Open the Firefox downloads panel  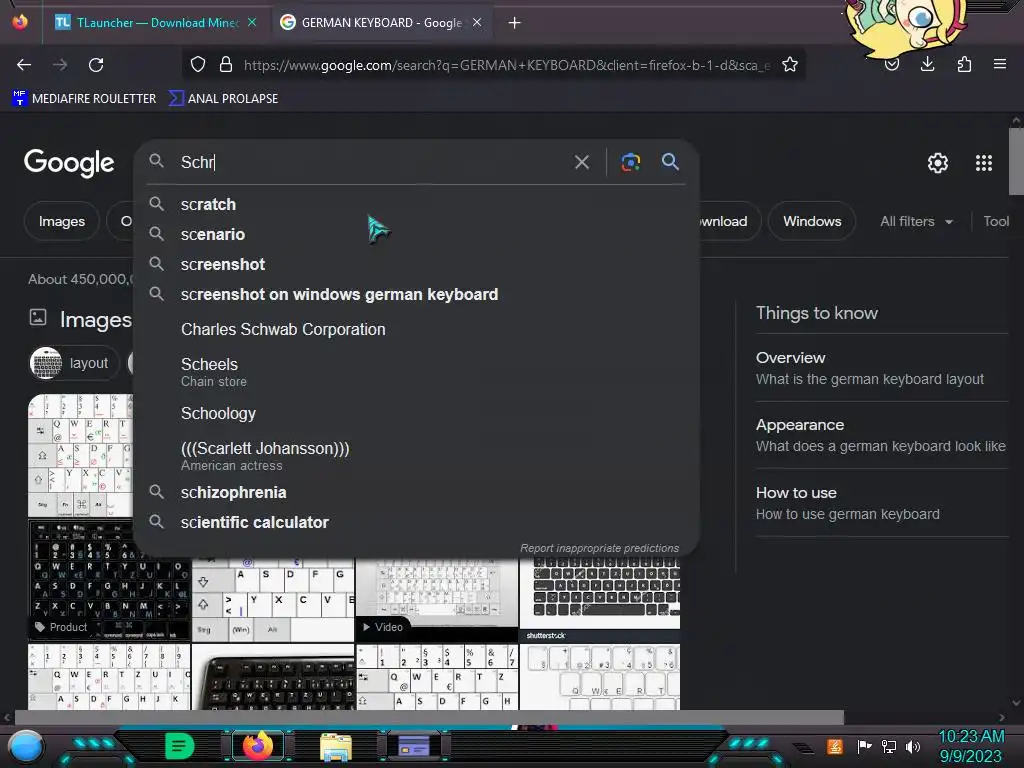(927, 65)
